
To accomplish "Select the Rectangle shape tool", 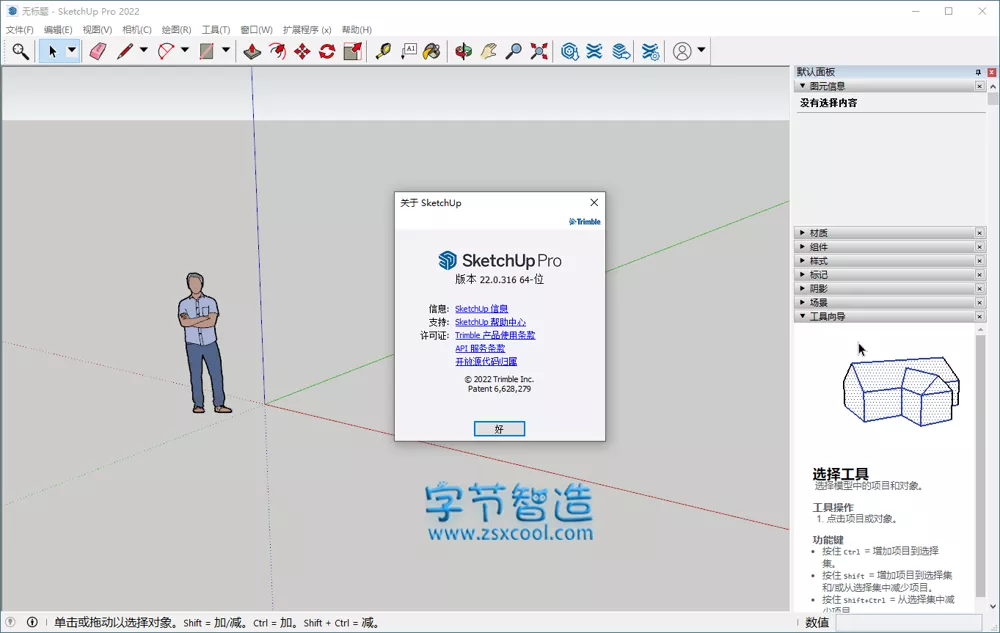I will pyautogui.click(x=207, y=51).
